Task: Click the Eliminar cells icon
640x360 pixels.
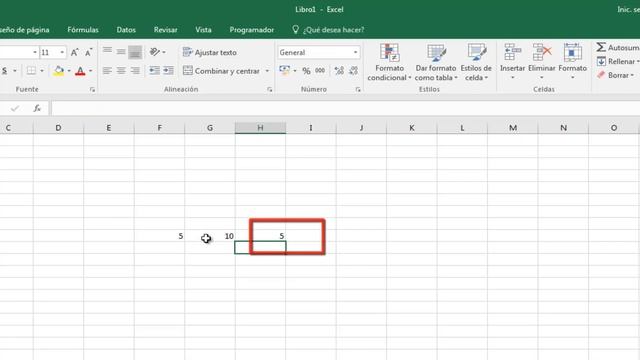Action: click(542, 52)
